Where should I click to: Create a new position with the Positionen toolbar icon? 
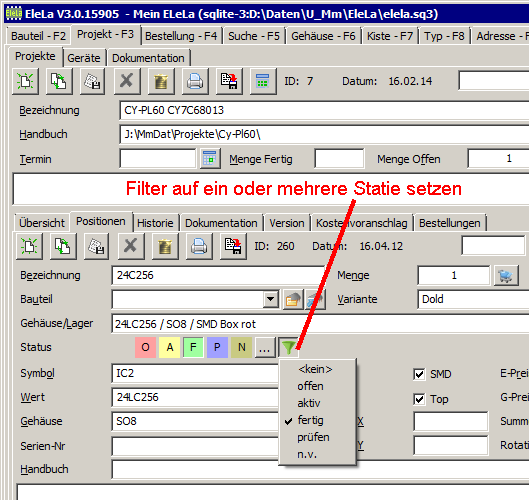click(29, 246)
